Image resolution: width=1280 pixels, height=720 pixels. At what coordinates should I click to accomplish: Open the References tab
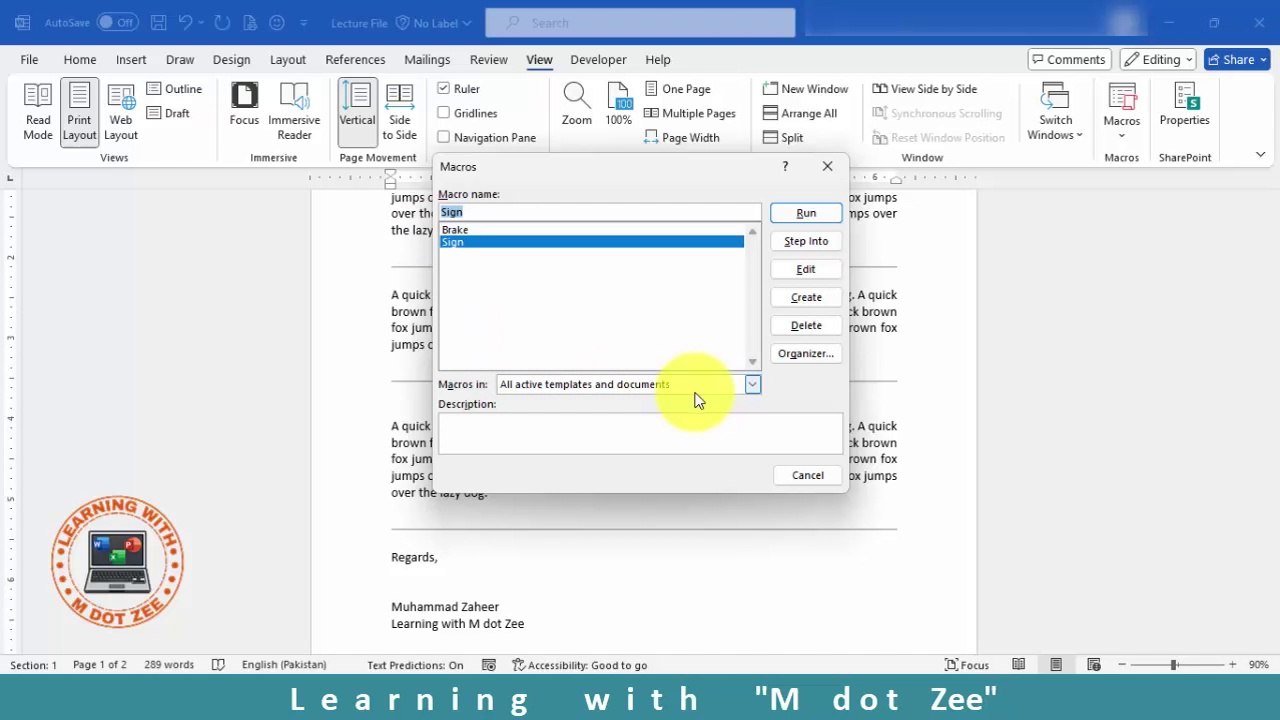coord(355,60)
